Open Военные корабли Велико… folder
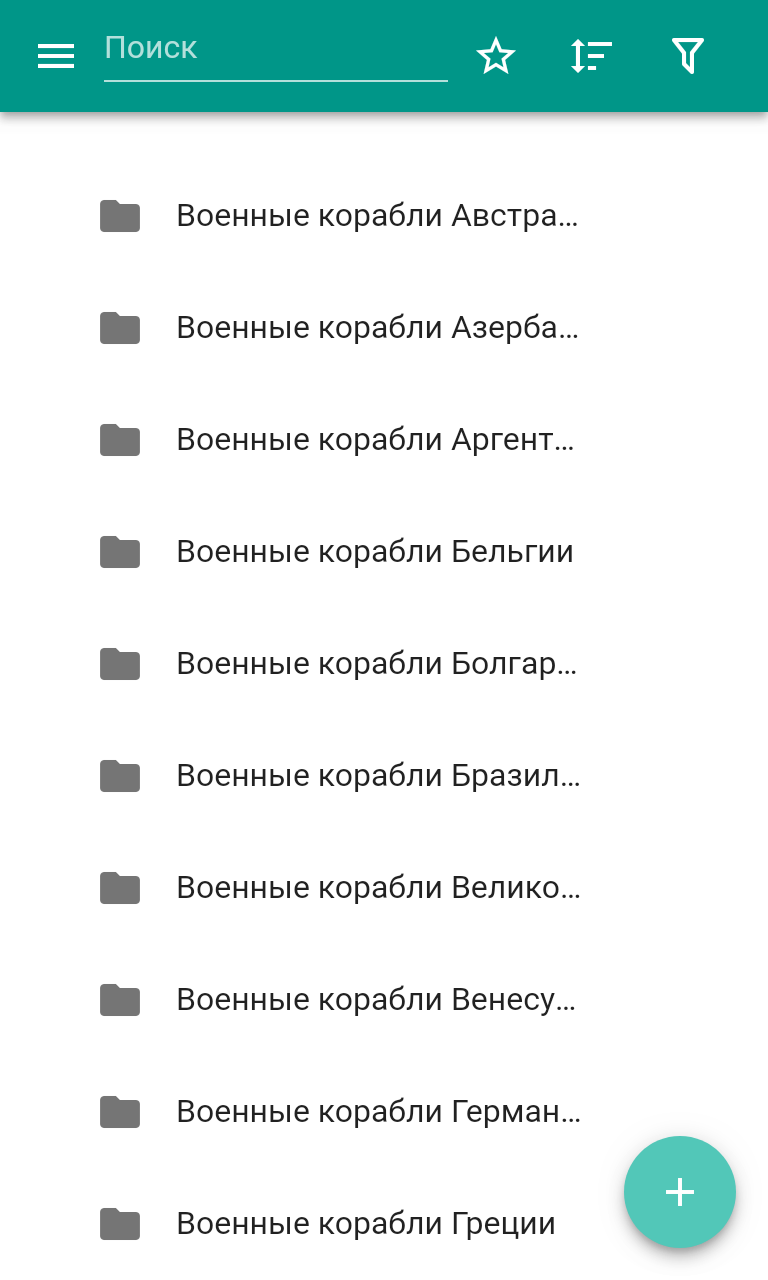Viewport: 768px width, 1280px height. coord(378,888)
